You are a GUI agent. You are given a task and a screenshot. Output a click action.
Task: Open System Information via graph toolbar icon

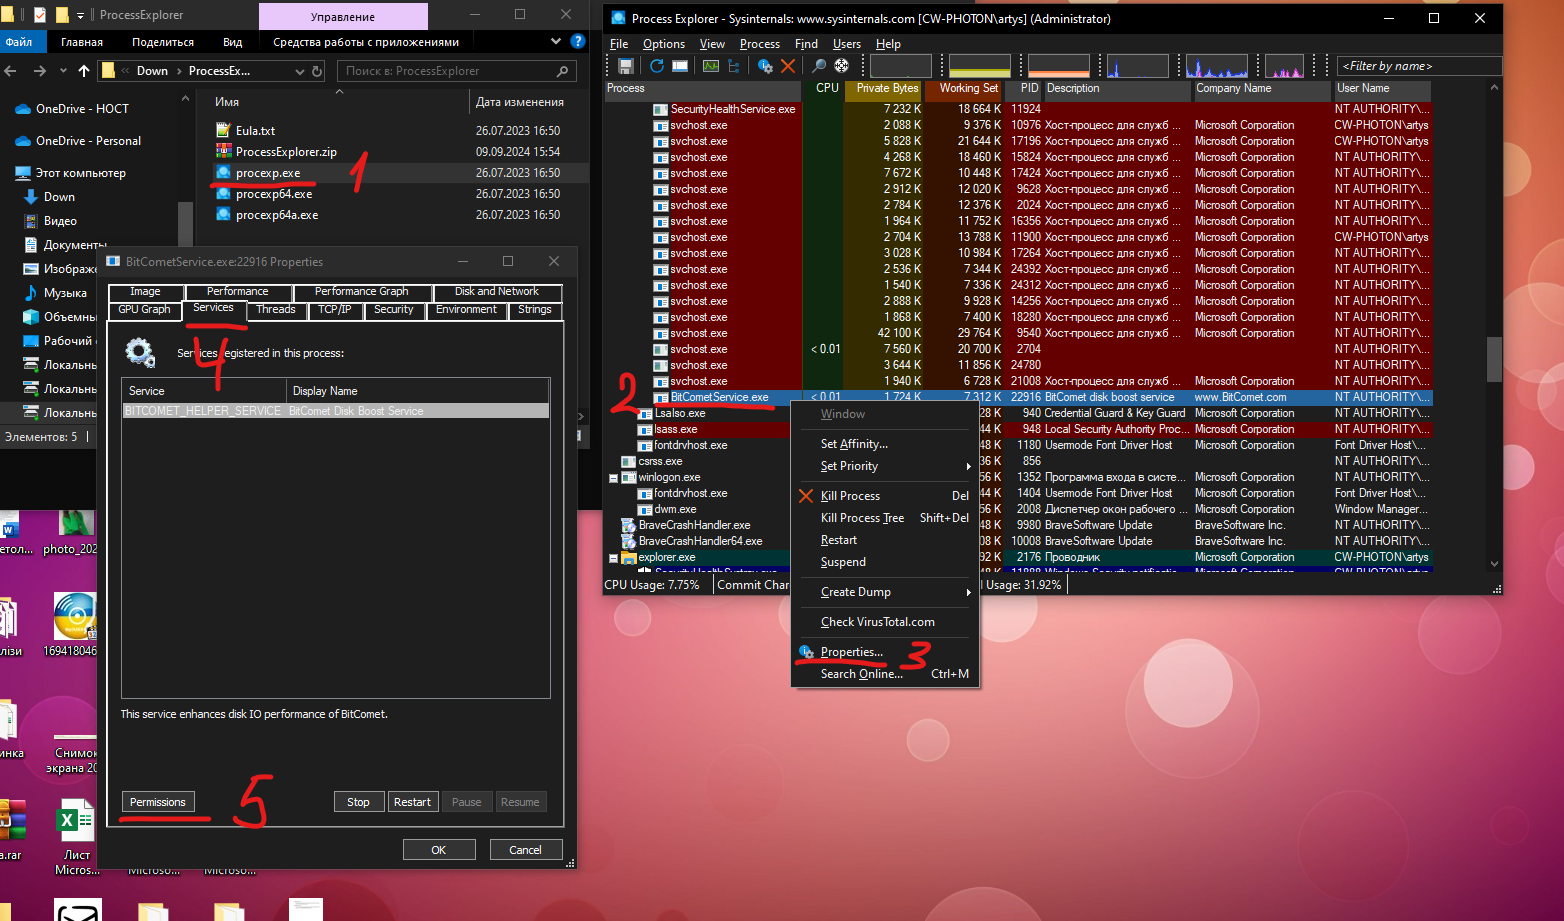(710, 66)
